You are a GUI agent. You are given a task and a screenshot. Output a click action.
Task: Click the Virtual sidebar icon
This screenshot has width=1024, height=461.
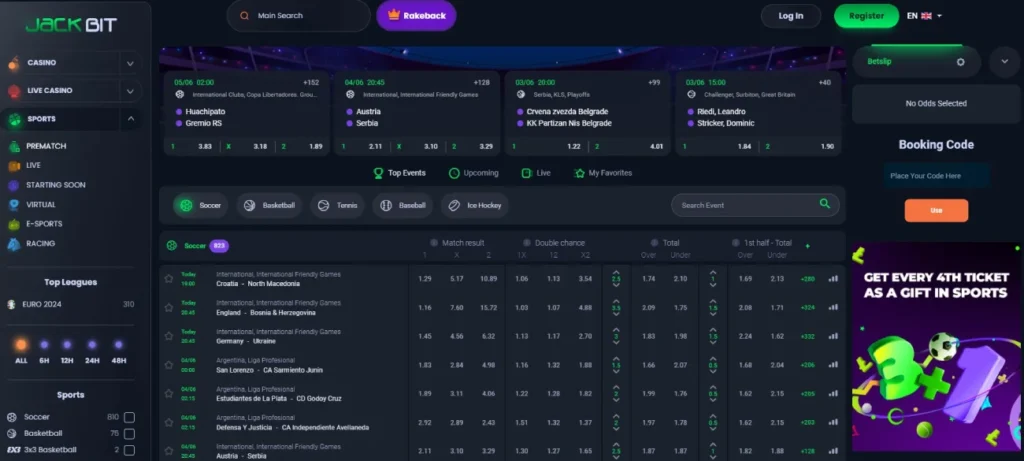click(14, 204)
